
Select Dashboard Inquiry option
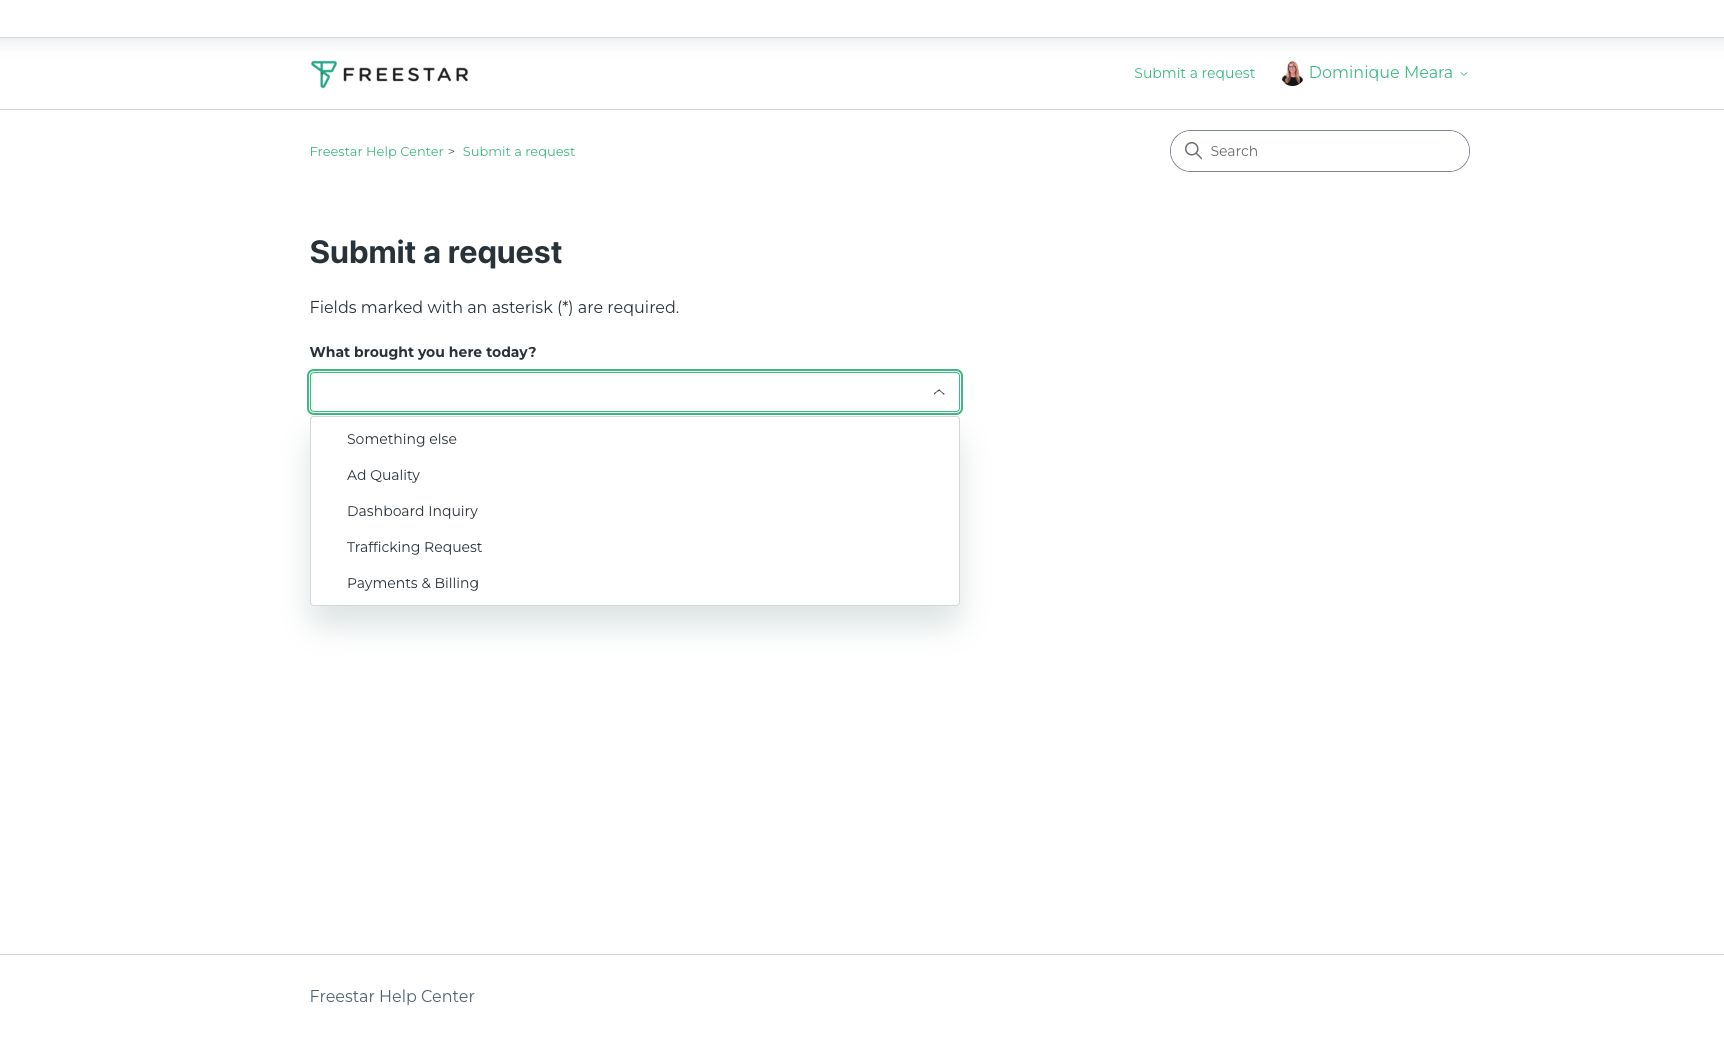pos(635,511)
